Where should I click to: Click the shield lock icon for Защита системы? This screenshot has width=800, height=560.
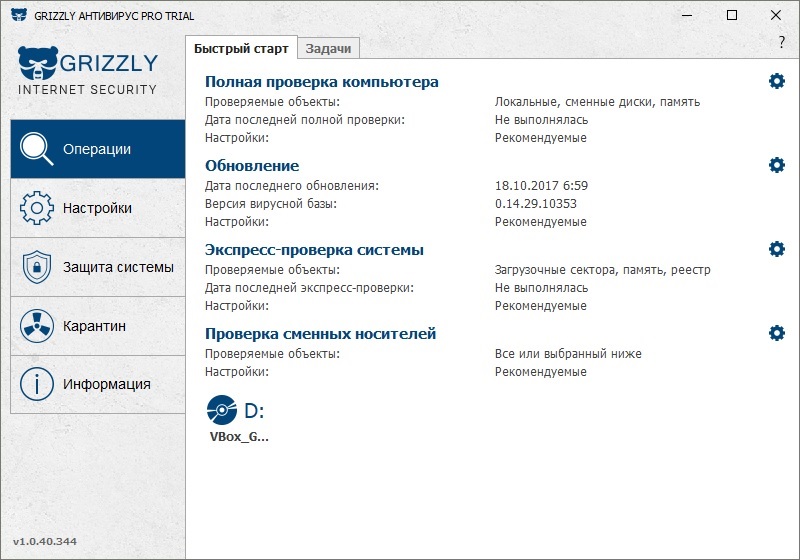click(36, 267)
